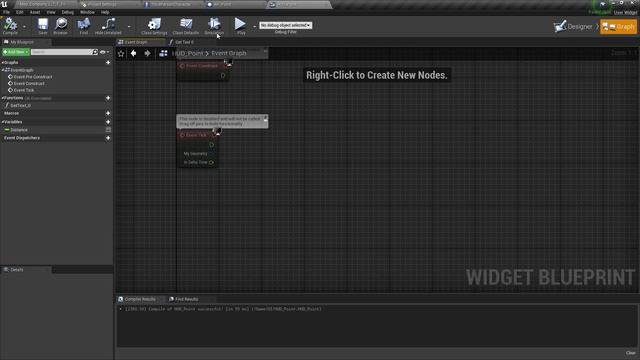Open the Window menu
The width and height of the screenshot is (640, 360).
click(x=87, y=12)
